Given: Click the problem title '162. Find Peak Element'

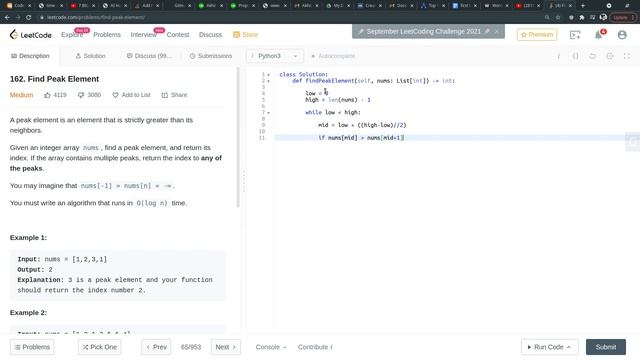Looking at the screenshot, I should pos(54,79).
